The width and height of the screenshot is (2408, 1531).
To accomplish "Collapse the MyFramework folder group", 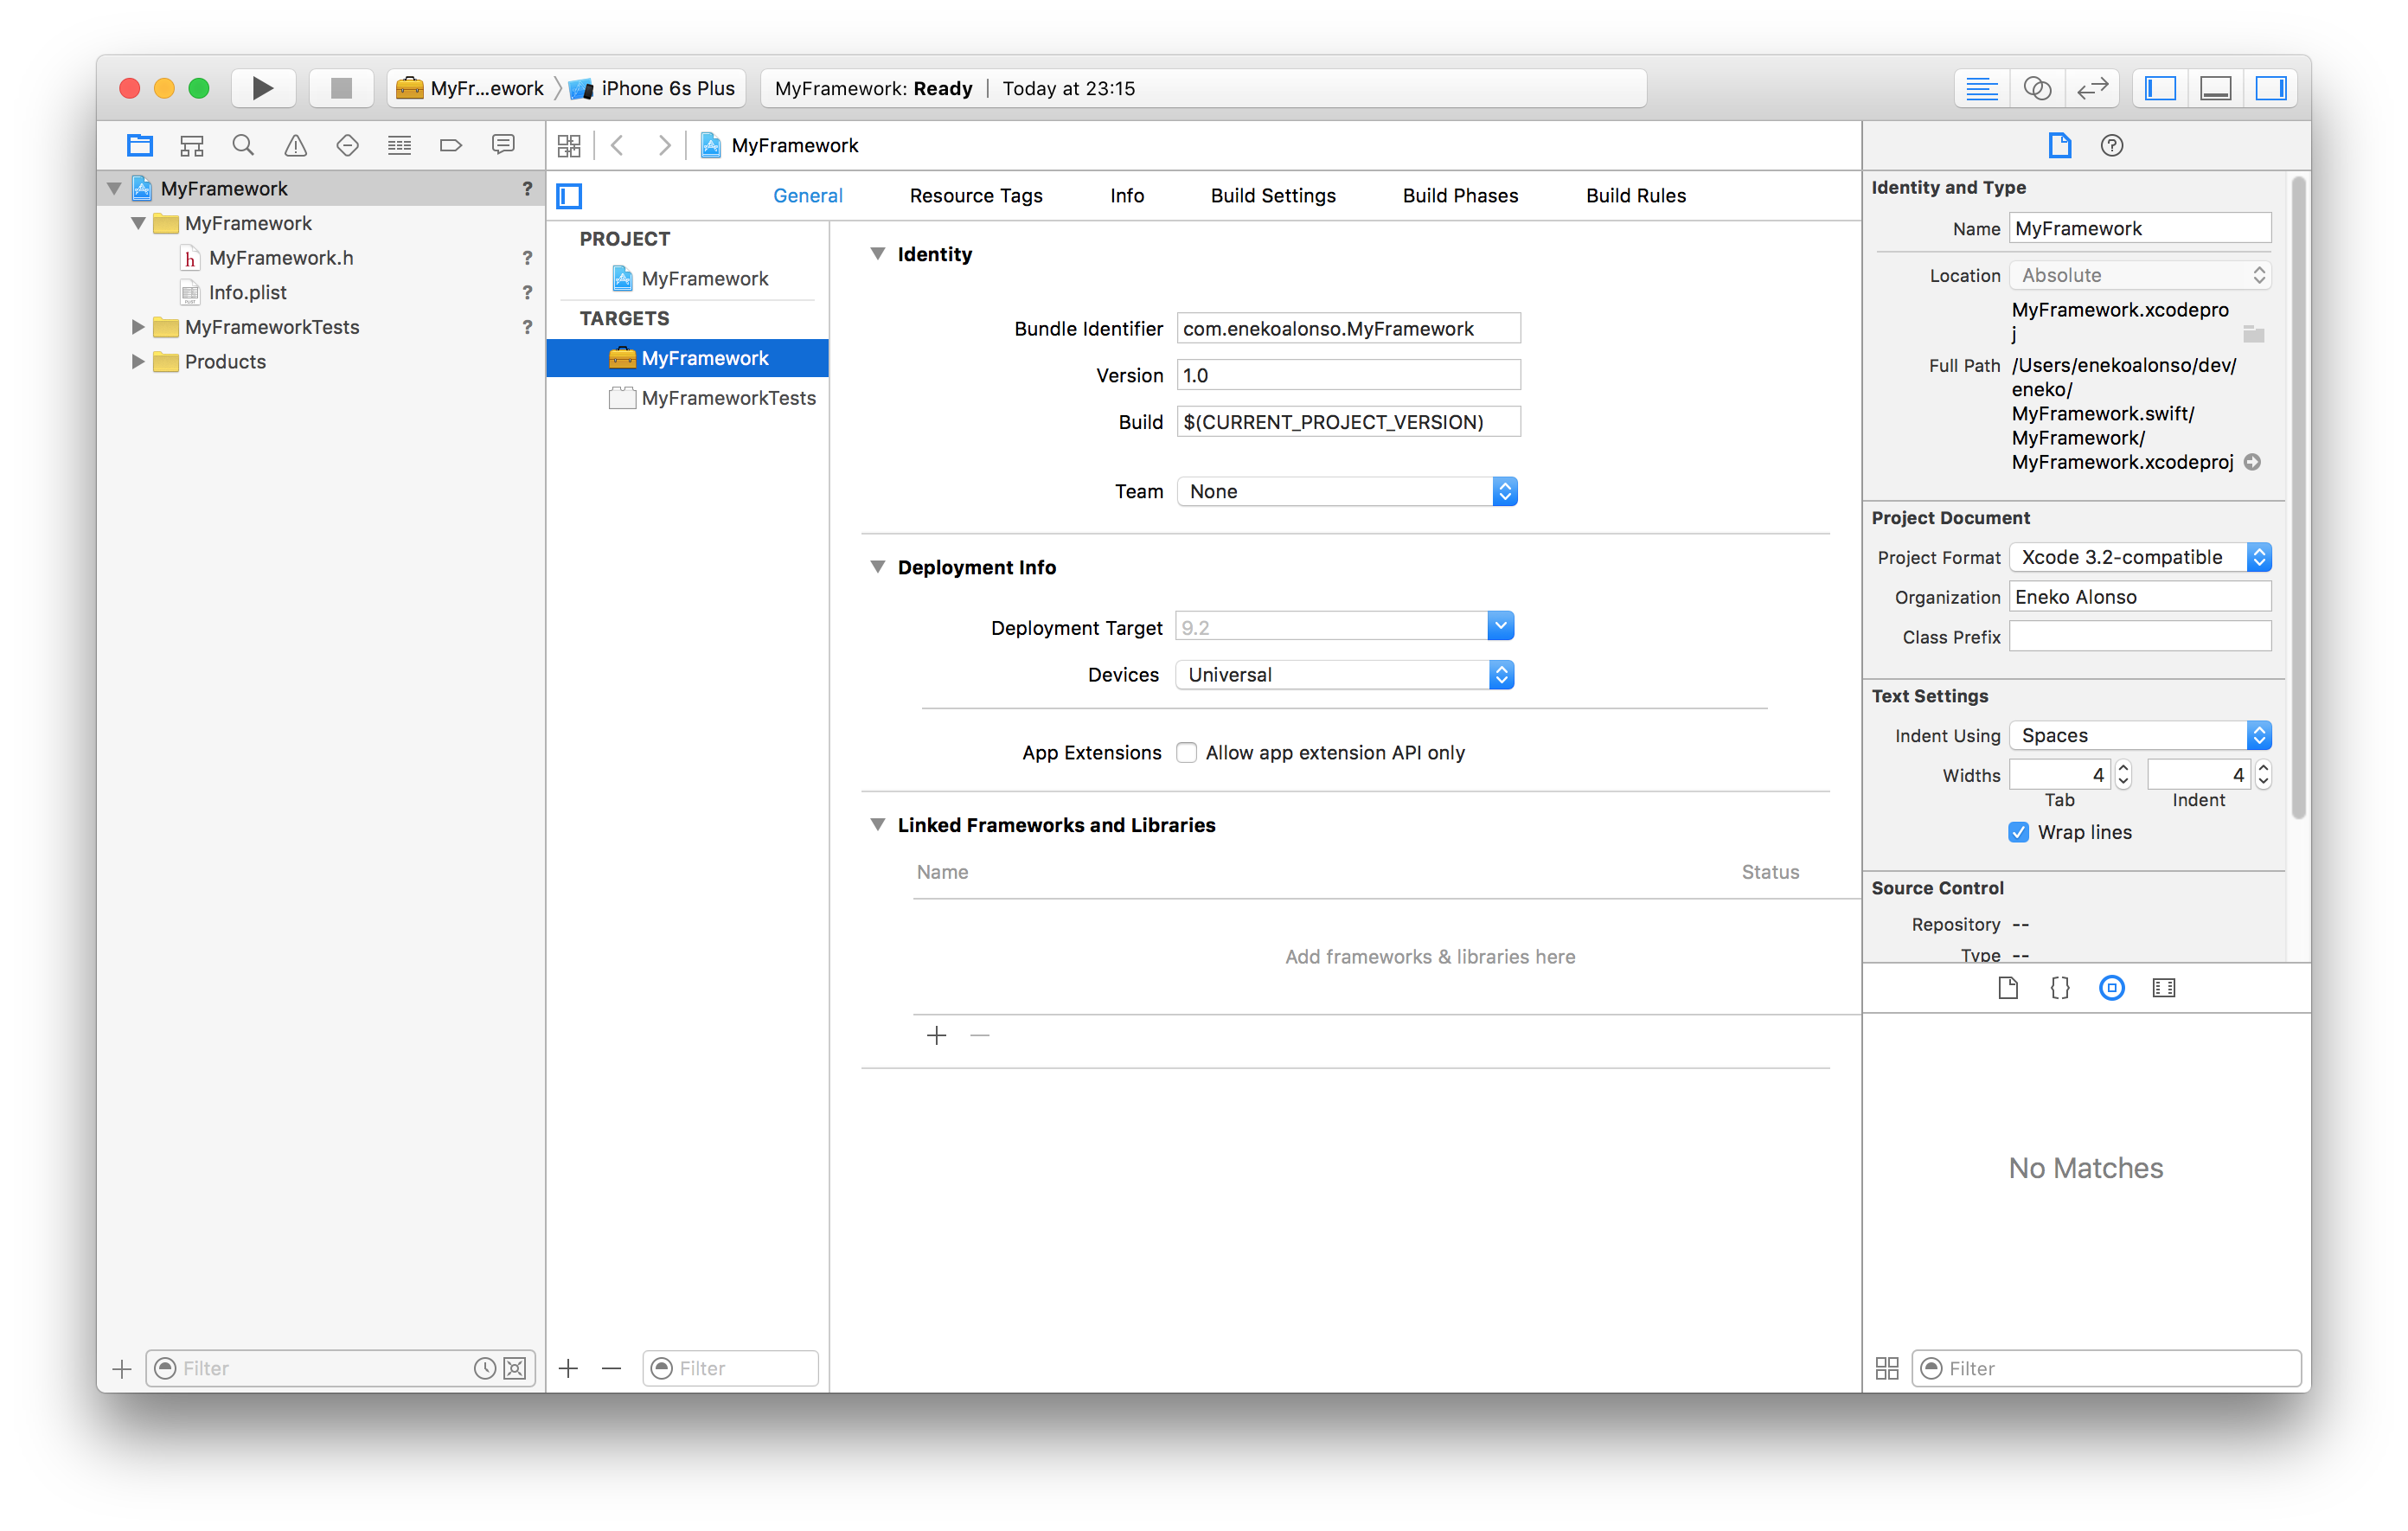I will pos(138,223).
